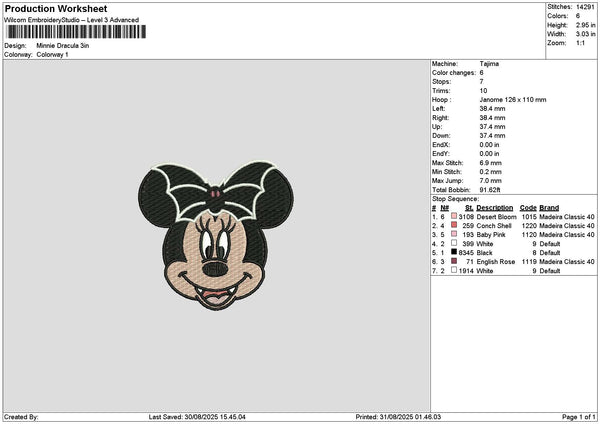Select the "Page 1 of 1" footer text
The height and width of the screenshot is (424, 600).
click(x=579, y=417)
